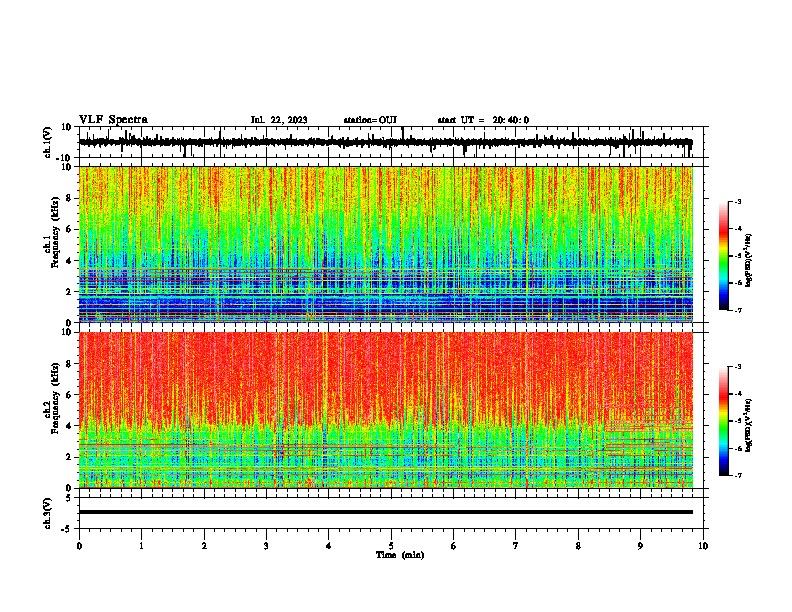Click the "station=OUI" label
The image size is (792, 612).
pos(370,120)
